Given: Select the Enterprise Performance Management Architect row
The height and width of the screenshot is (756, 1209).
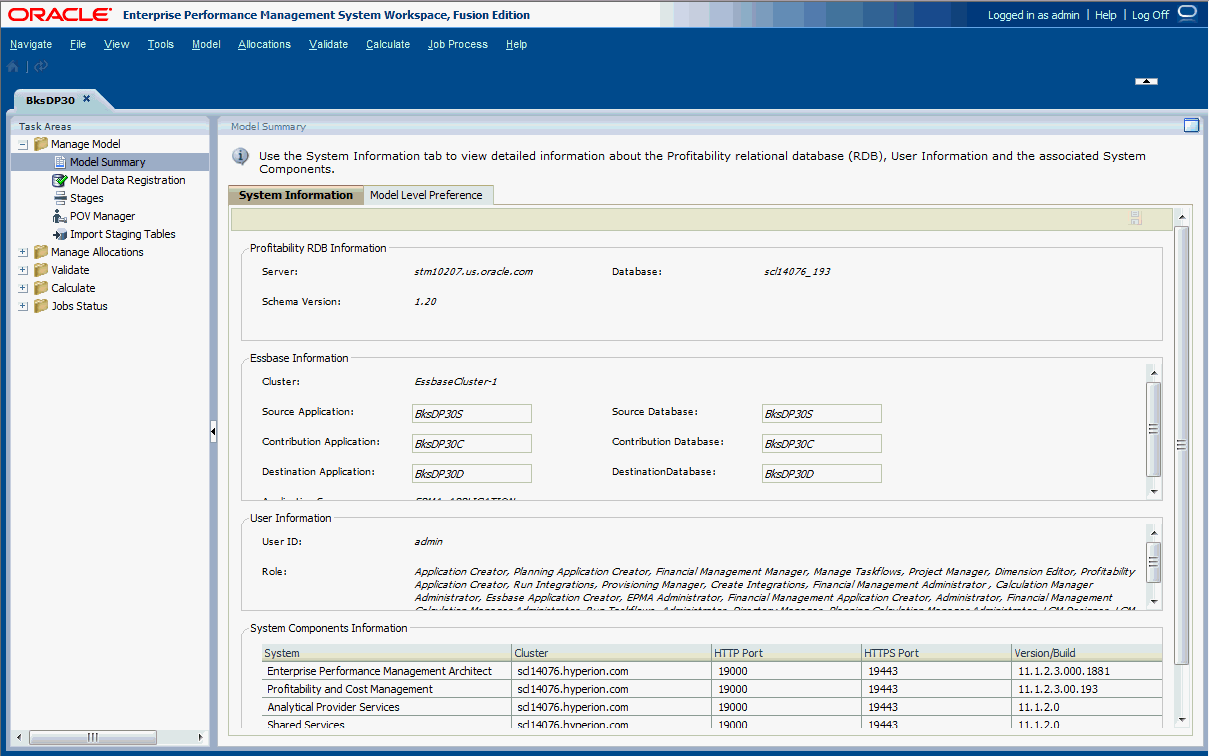Looking at the screenshot, I should click(x=712, y=671).
